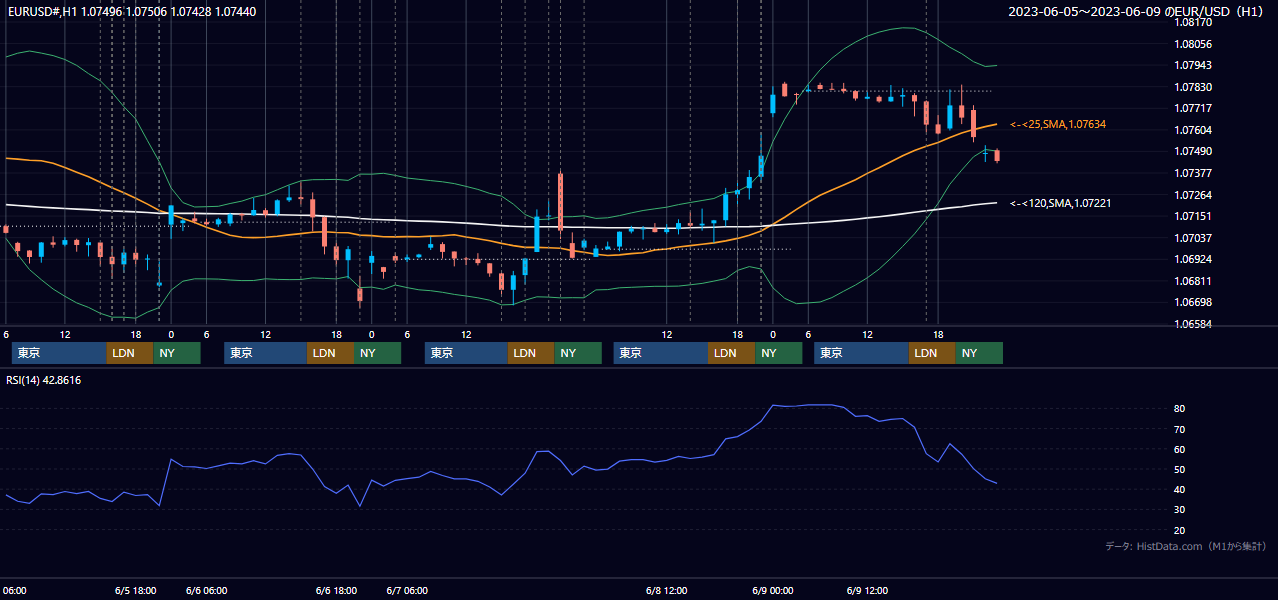Click RSI scale value 50
Viewport: 1278px width, 600px height.
pyautogui.click(x=1180, y=469)
